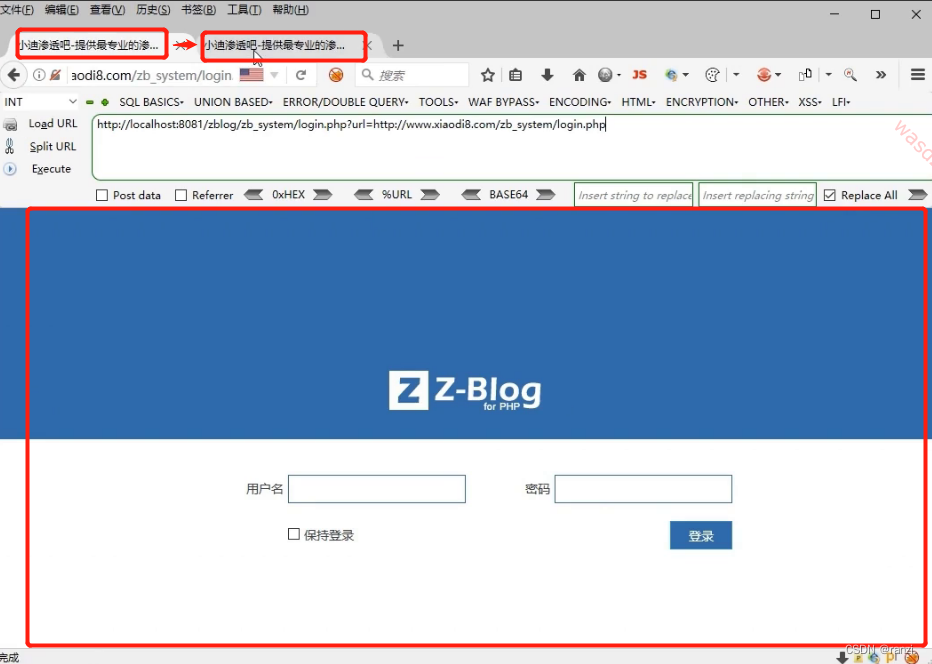Click the copy-pages icon in toolbar

(x=805, y=75)
